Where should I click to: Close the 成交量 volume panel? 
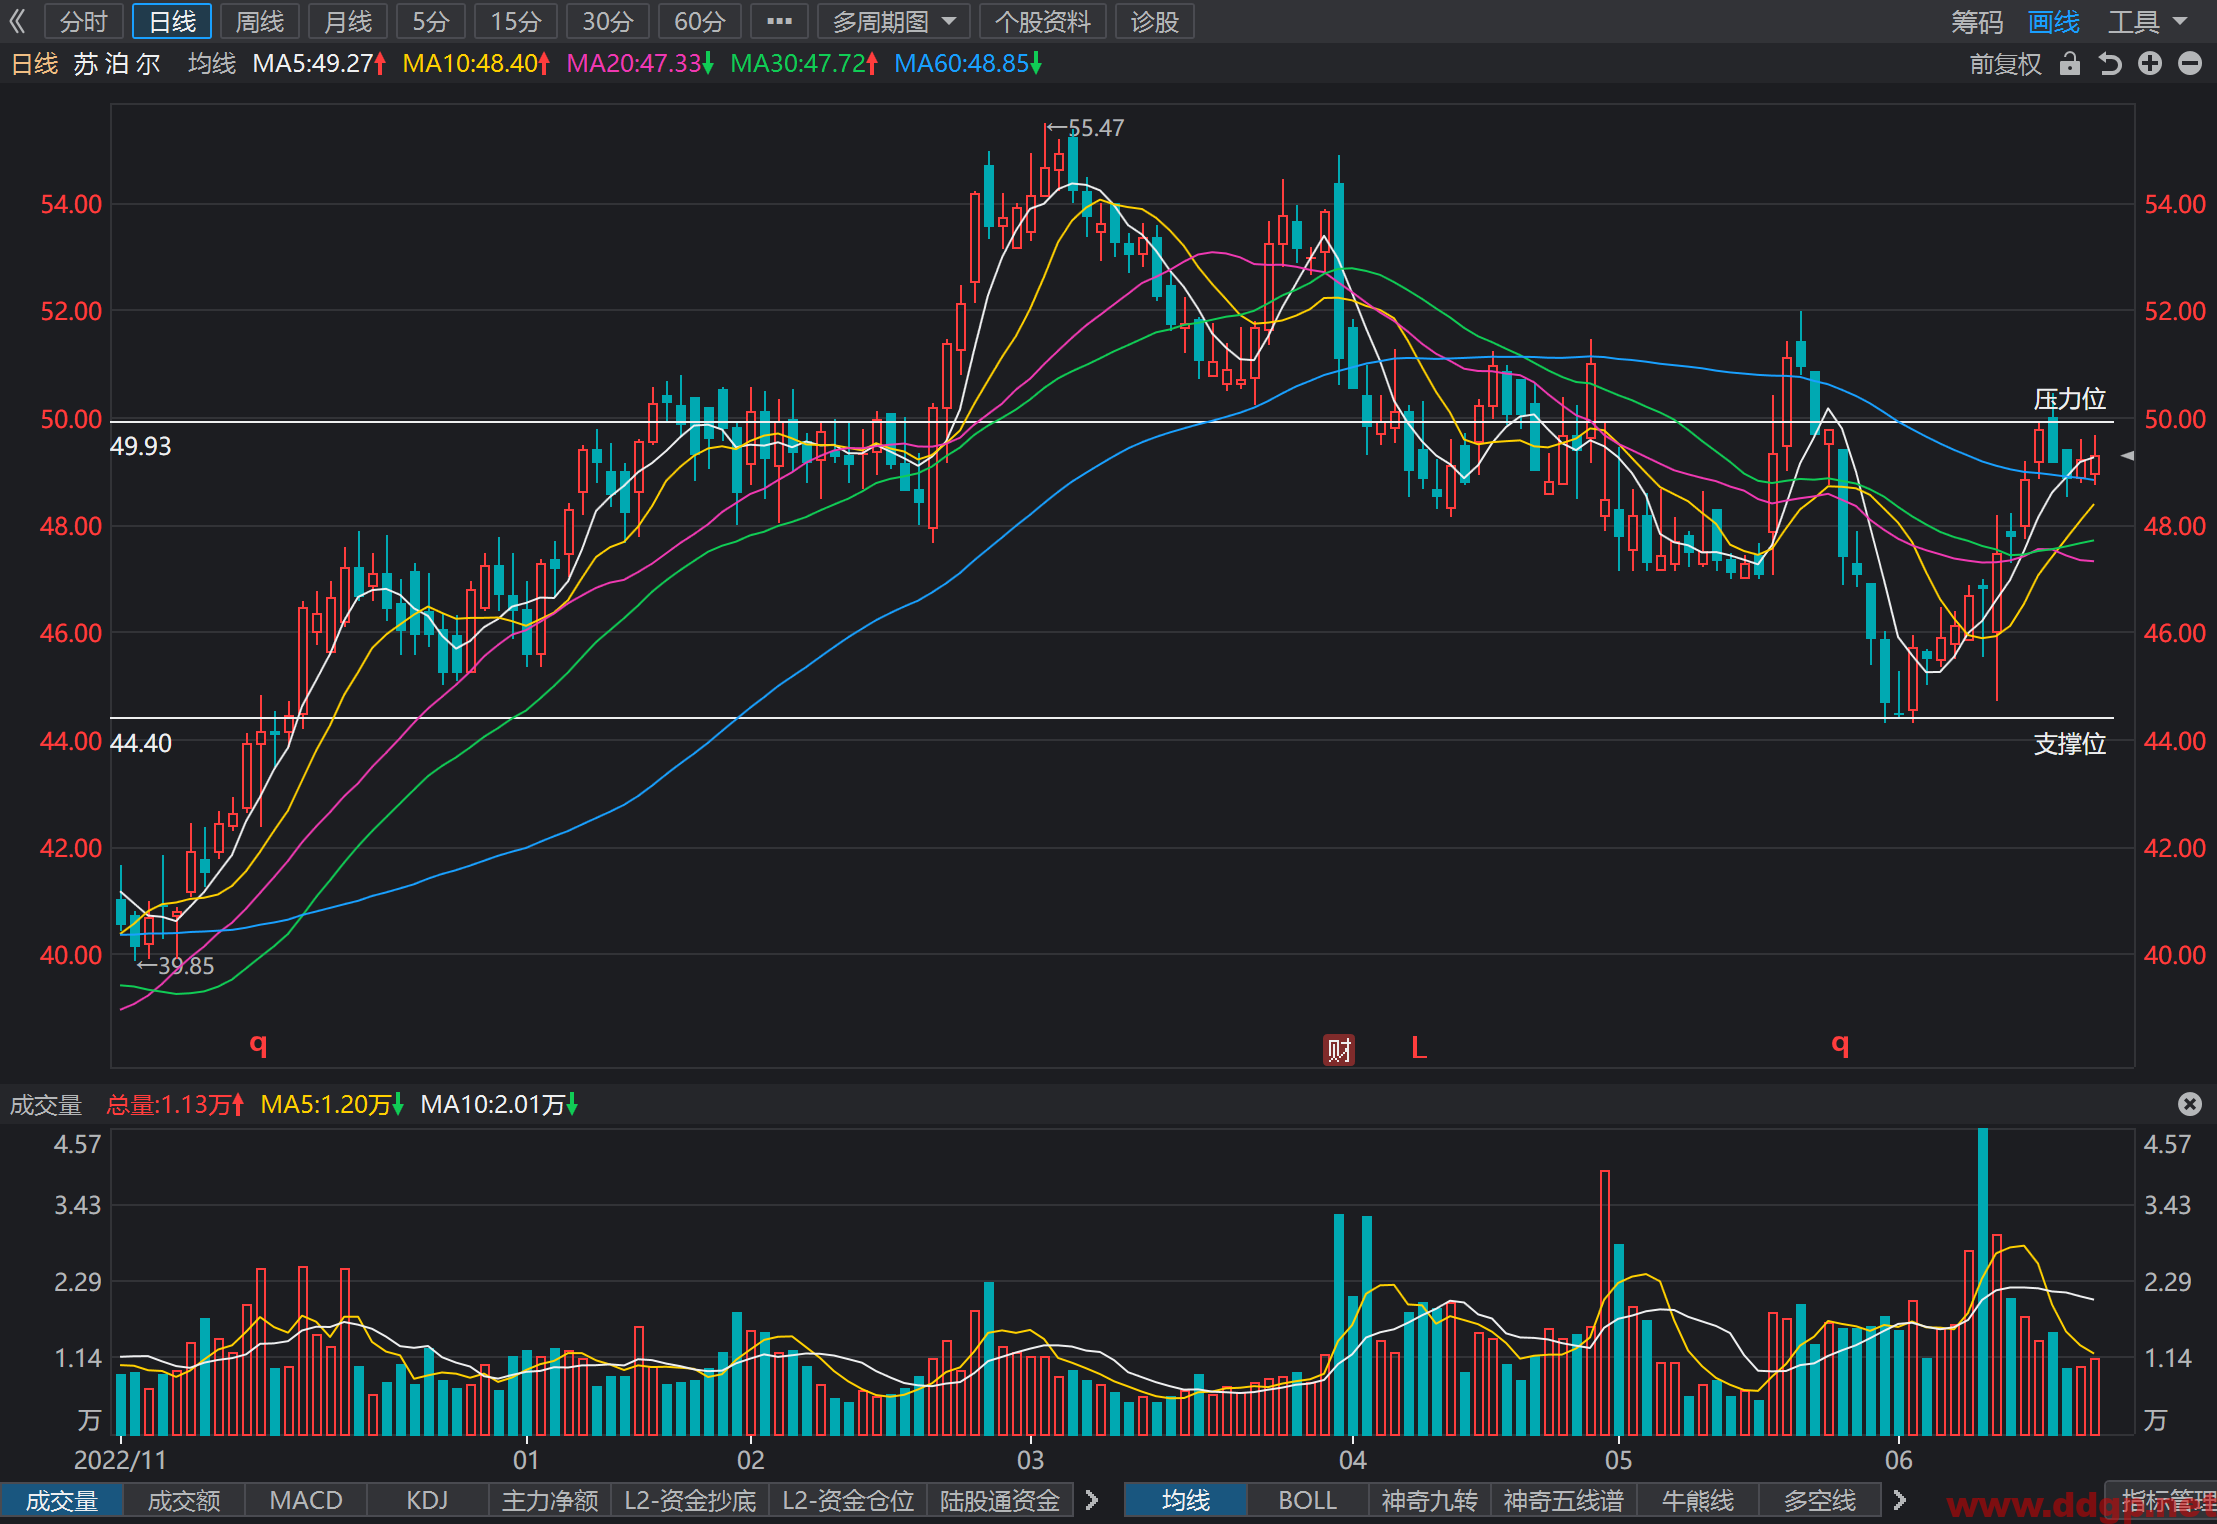(x=2190, y=1103)
